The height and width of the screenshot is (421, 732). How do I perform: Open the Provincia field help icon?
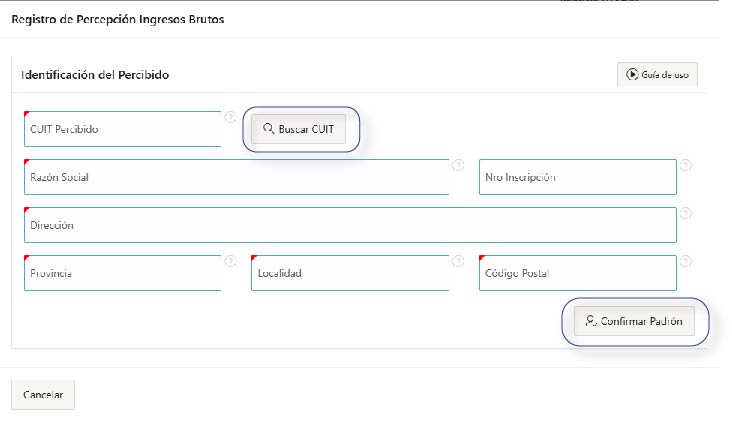(230, 261)
